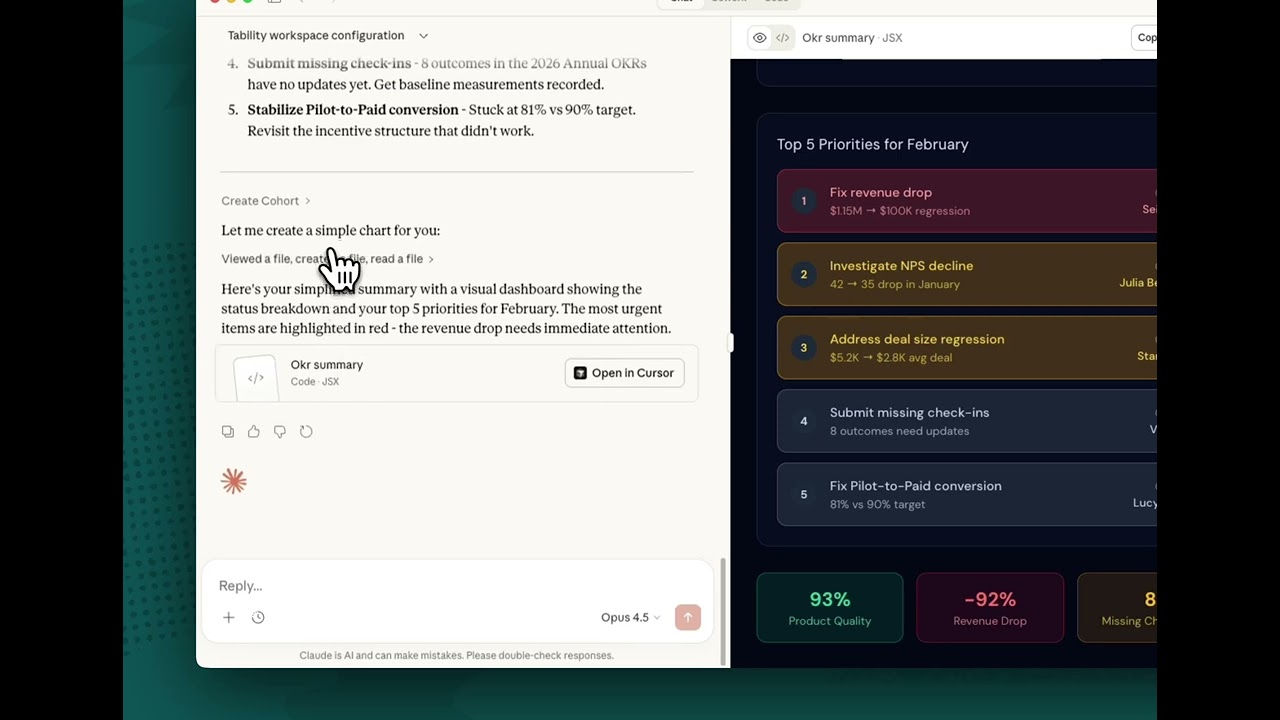Image resolution: width=1280 pixels, height=720 pixels.
Task: Focus the Reply input field
Action: [x=456, y=586]
